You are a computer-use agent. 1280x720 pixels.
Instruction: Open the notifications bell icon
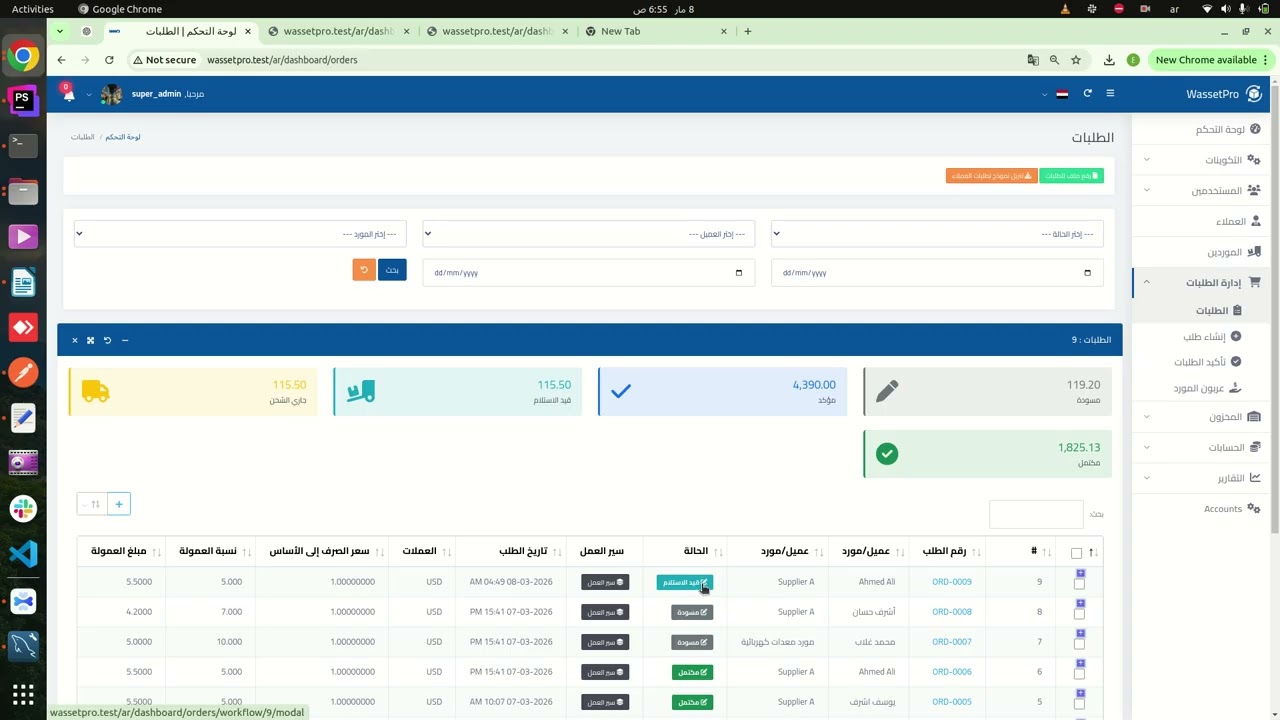(x=68, y=94)
